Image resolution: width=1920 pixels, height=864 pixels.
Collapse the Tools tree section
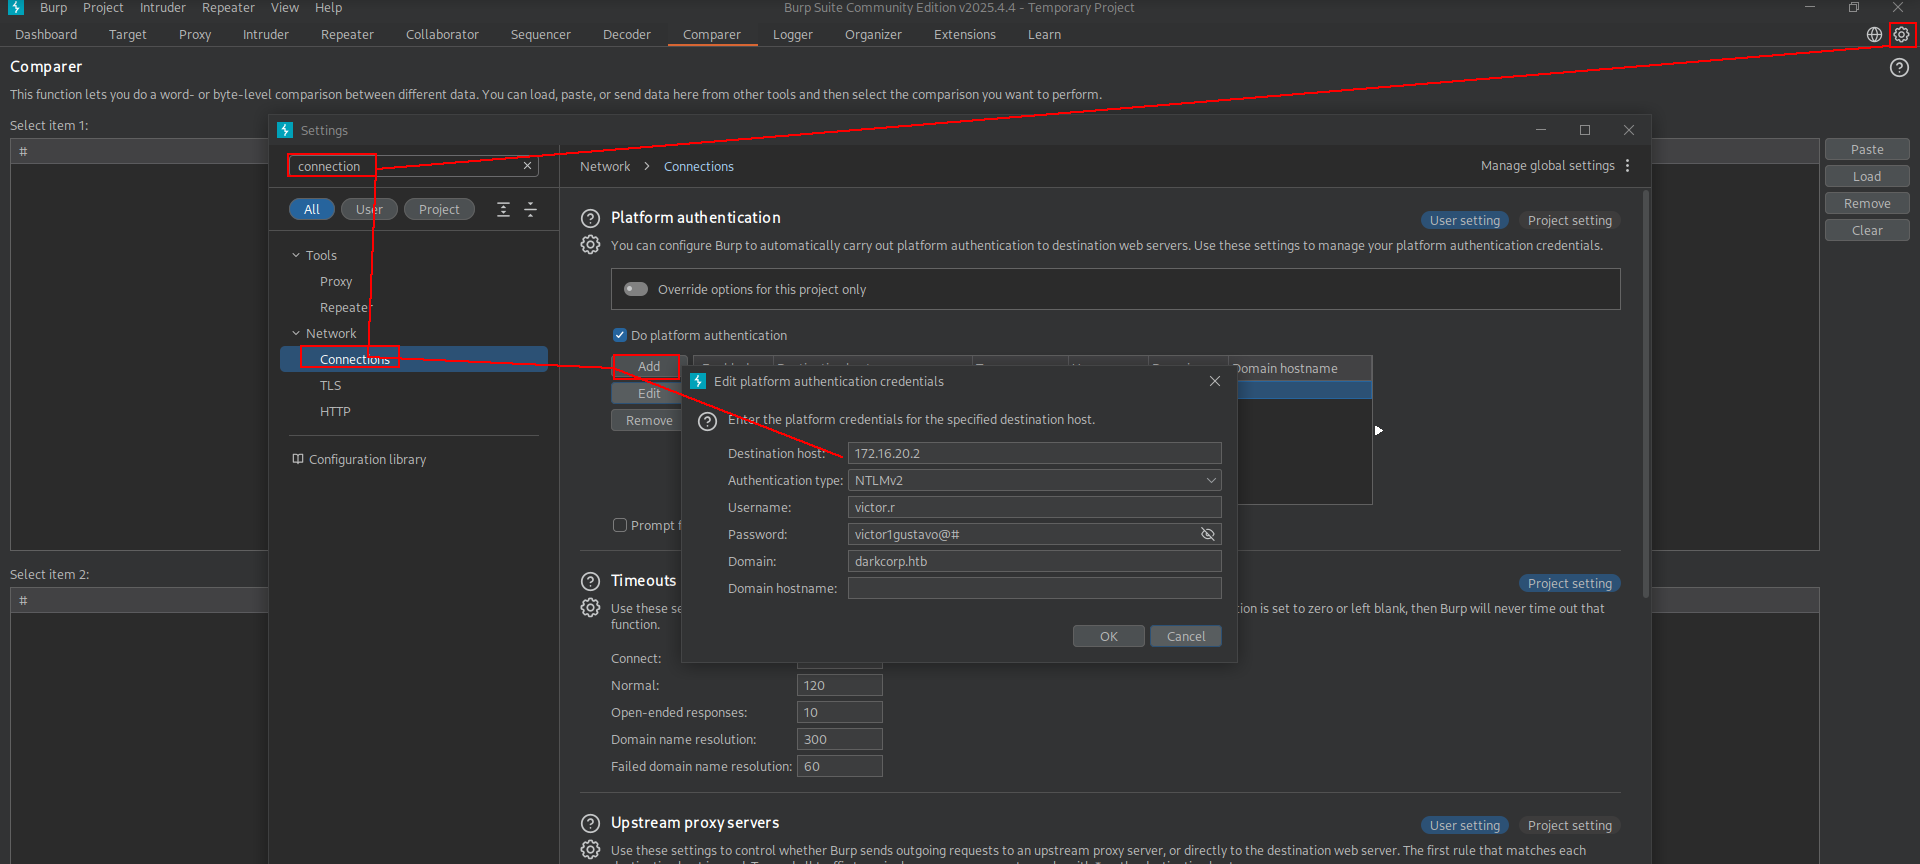coord(296,256)
